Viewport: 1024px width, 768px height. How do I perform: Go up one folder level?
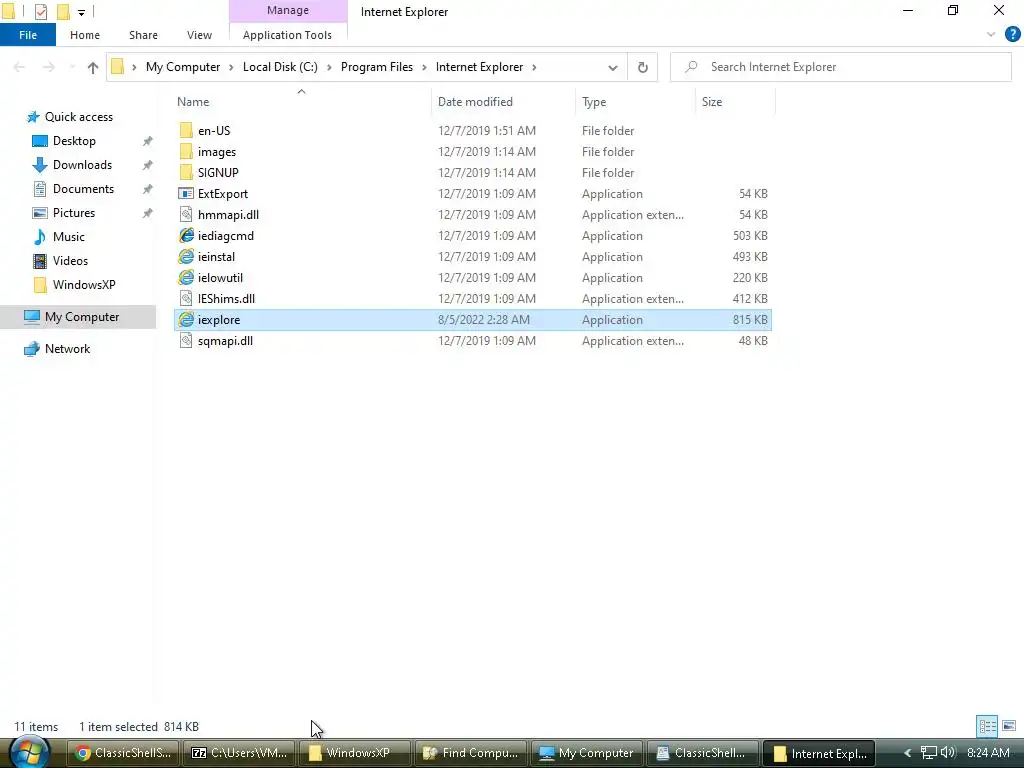[93, 67]
